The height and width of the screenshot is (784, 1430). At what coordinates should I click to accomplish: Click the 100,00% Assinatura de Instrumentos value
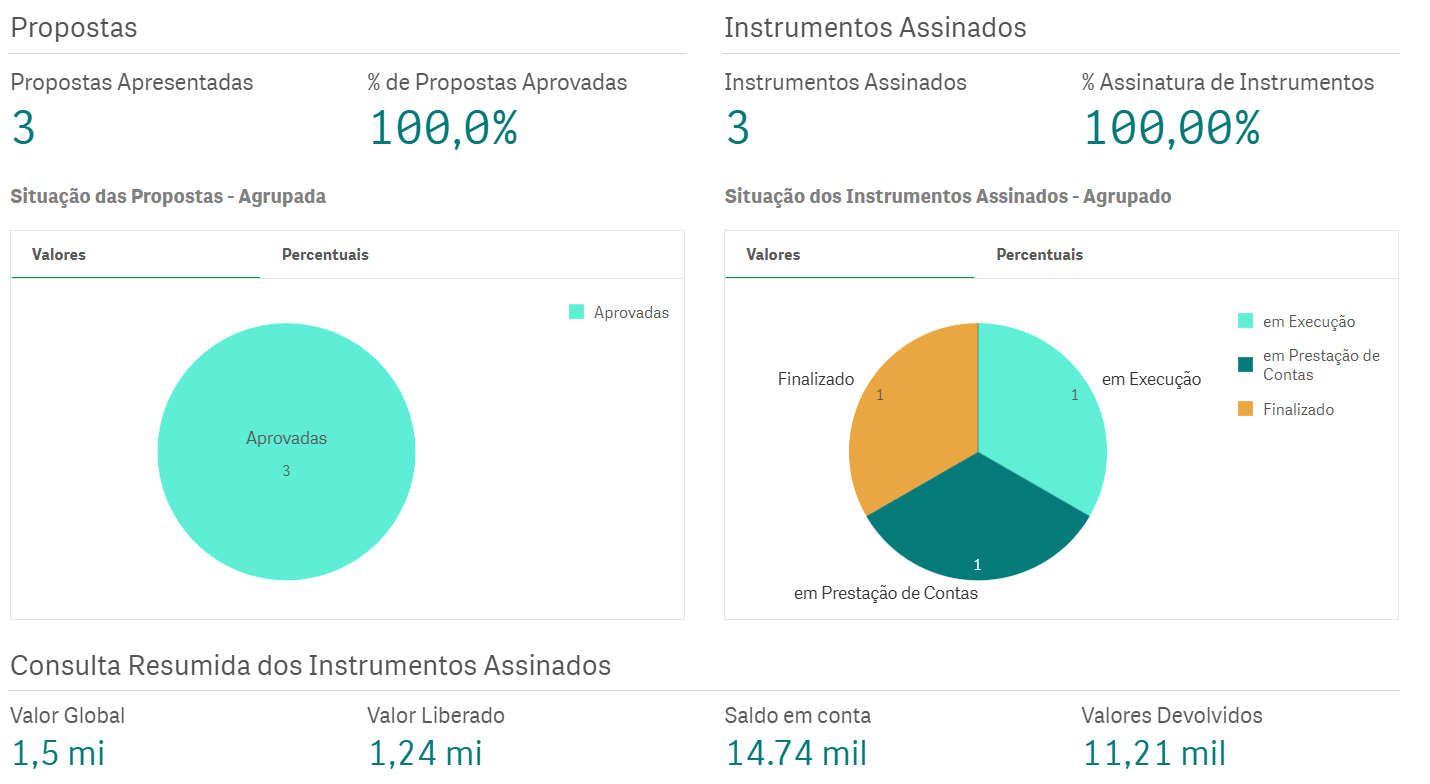tap(1171, 129)
